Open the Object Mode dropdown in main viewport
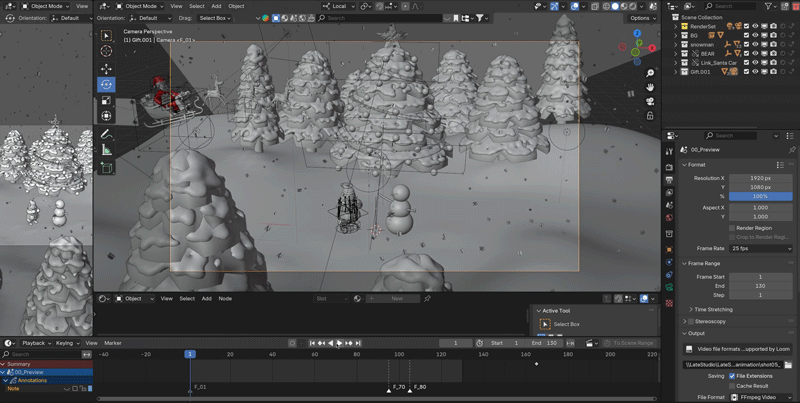This screenshot has height=403, width=800. [139, 6]
